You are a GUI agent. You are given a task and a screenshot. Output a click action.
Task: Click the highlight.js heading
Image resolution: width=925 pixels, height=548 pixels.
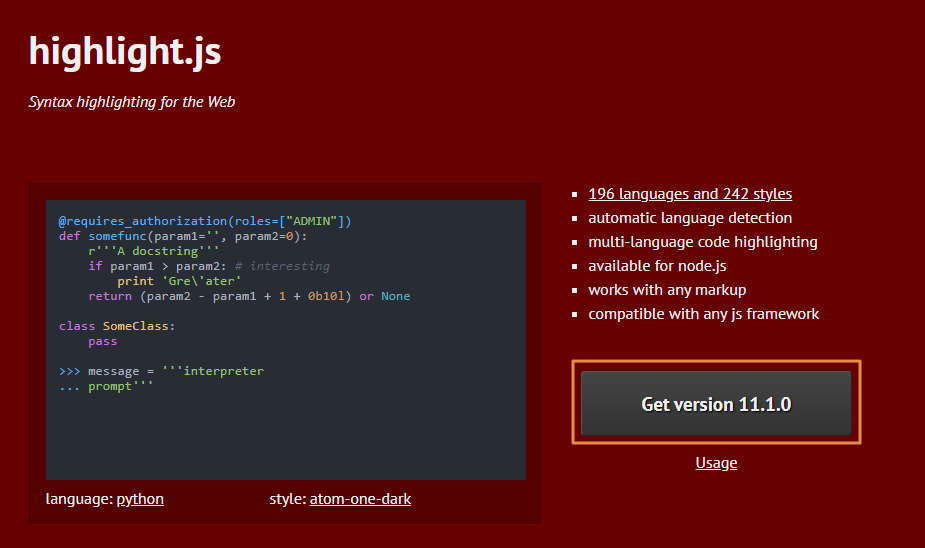coord(124,52)
